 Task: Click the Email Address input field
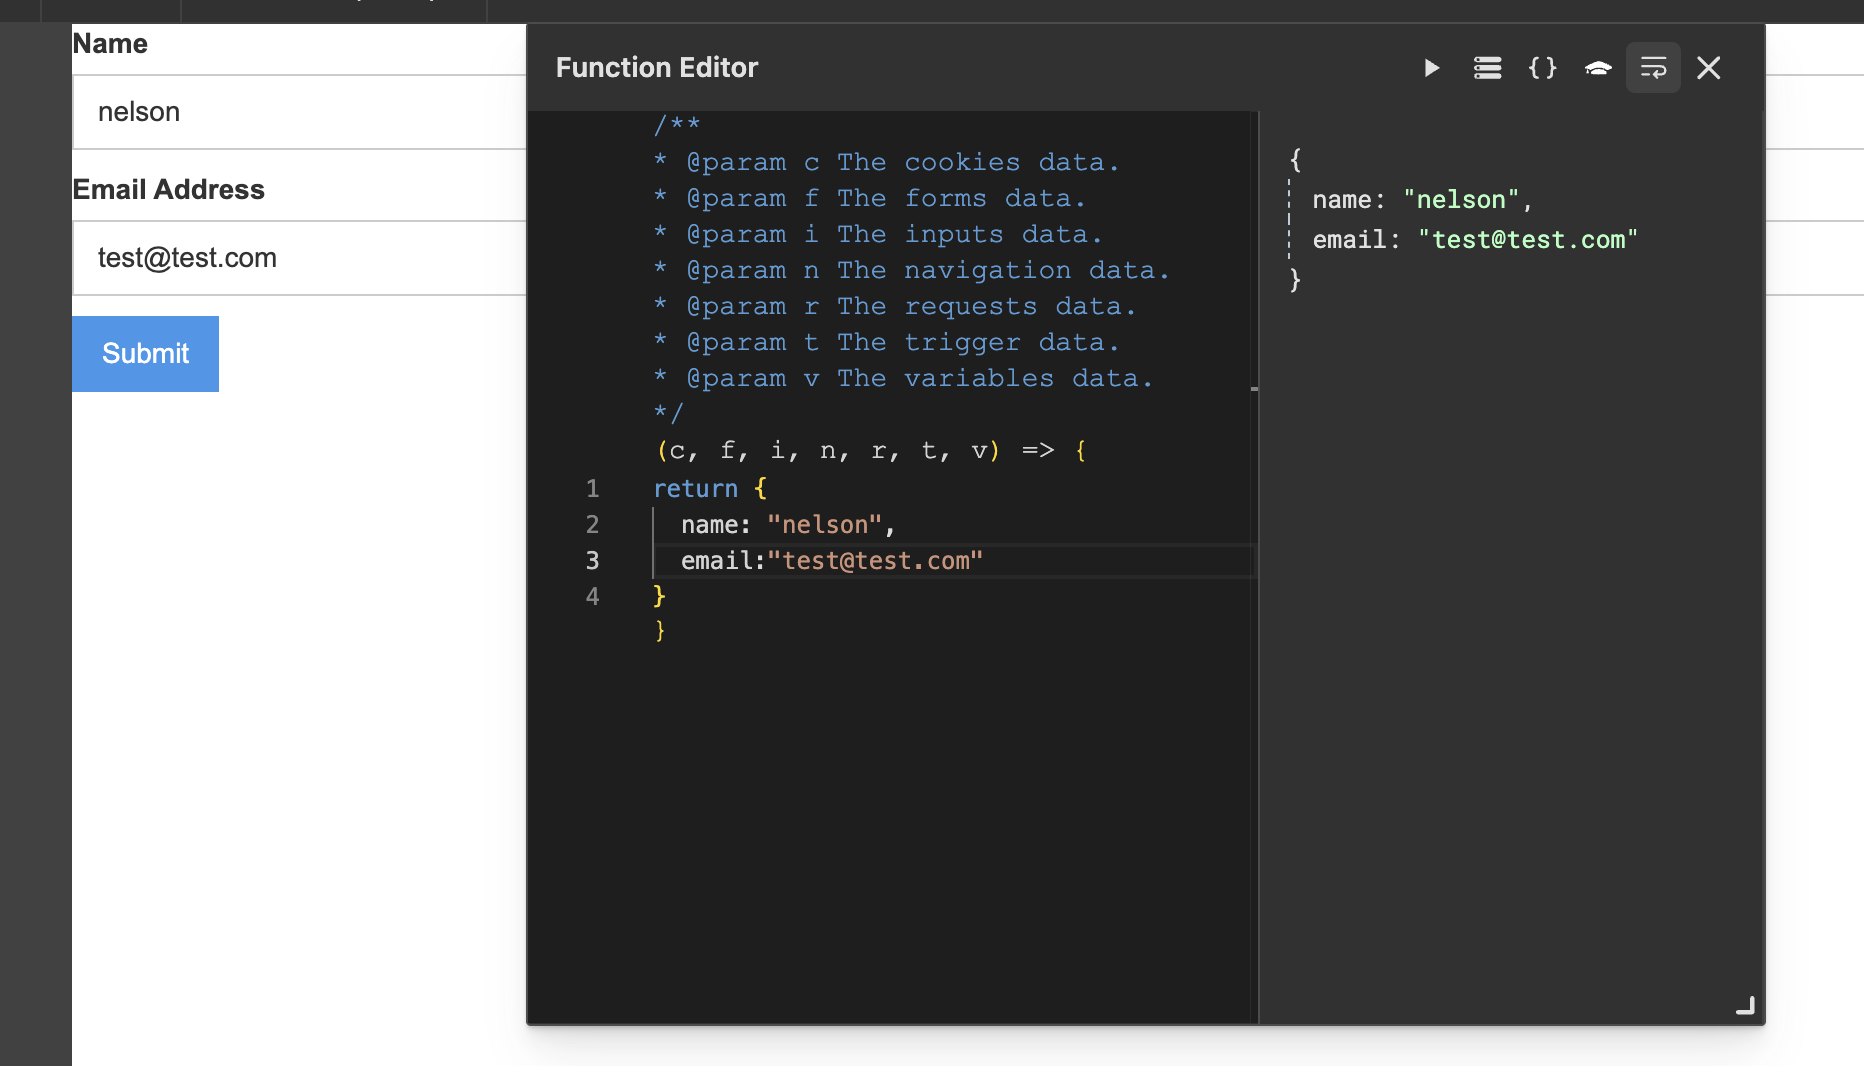click(299, 258)
